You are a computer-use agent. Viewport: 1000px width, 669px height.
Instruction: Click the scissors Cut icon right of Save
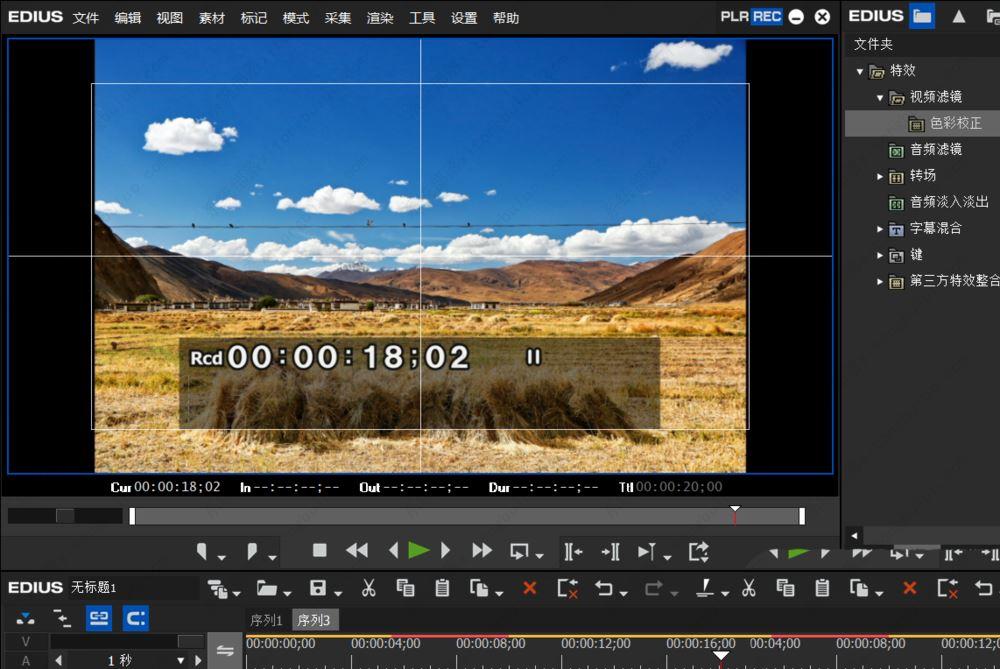[x=369, y=588]
